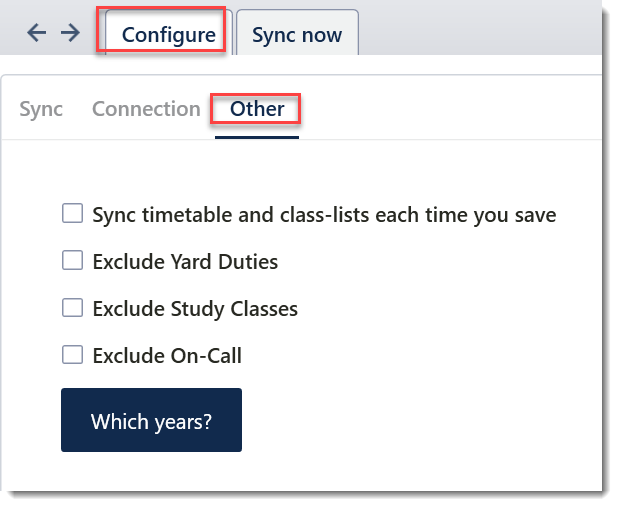The image size is (617, 506).
Task: Click the 'Sync timetable and class-lists' label text
Action: coord(324,214)
